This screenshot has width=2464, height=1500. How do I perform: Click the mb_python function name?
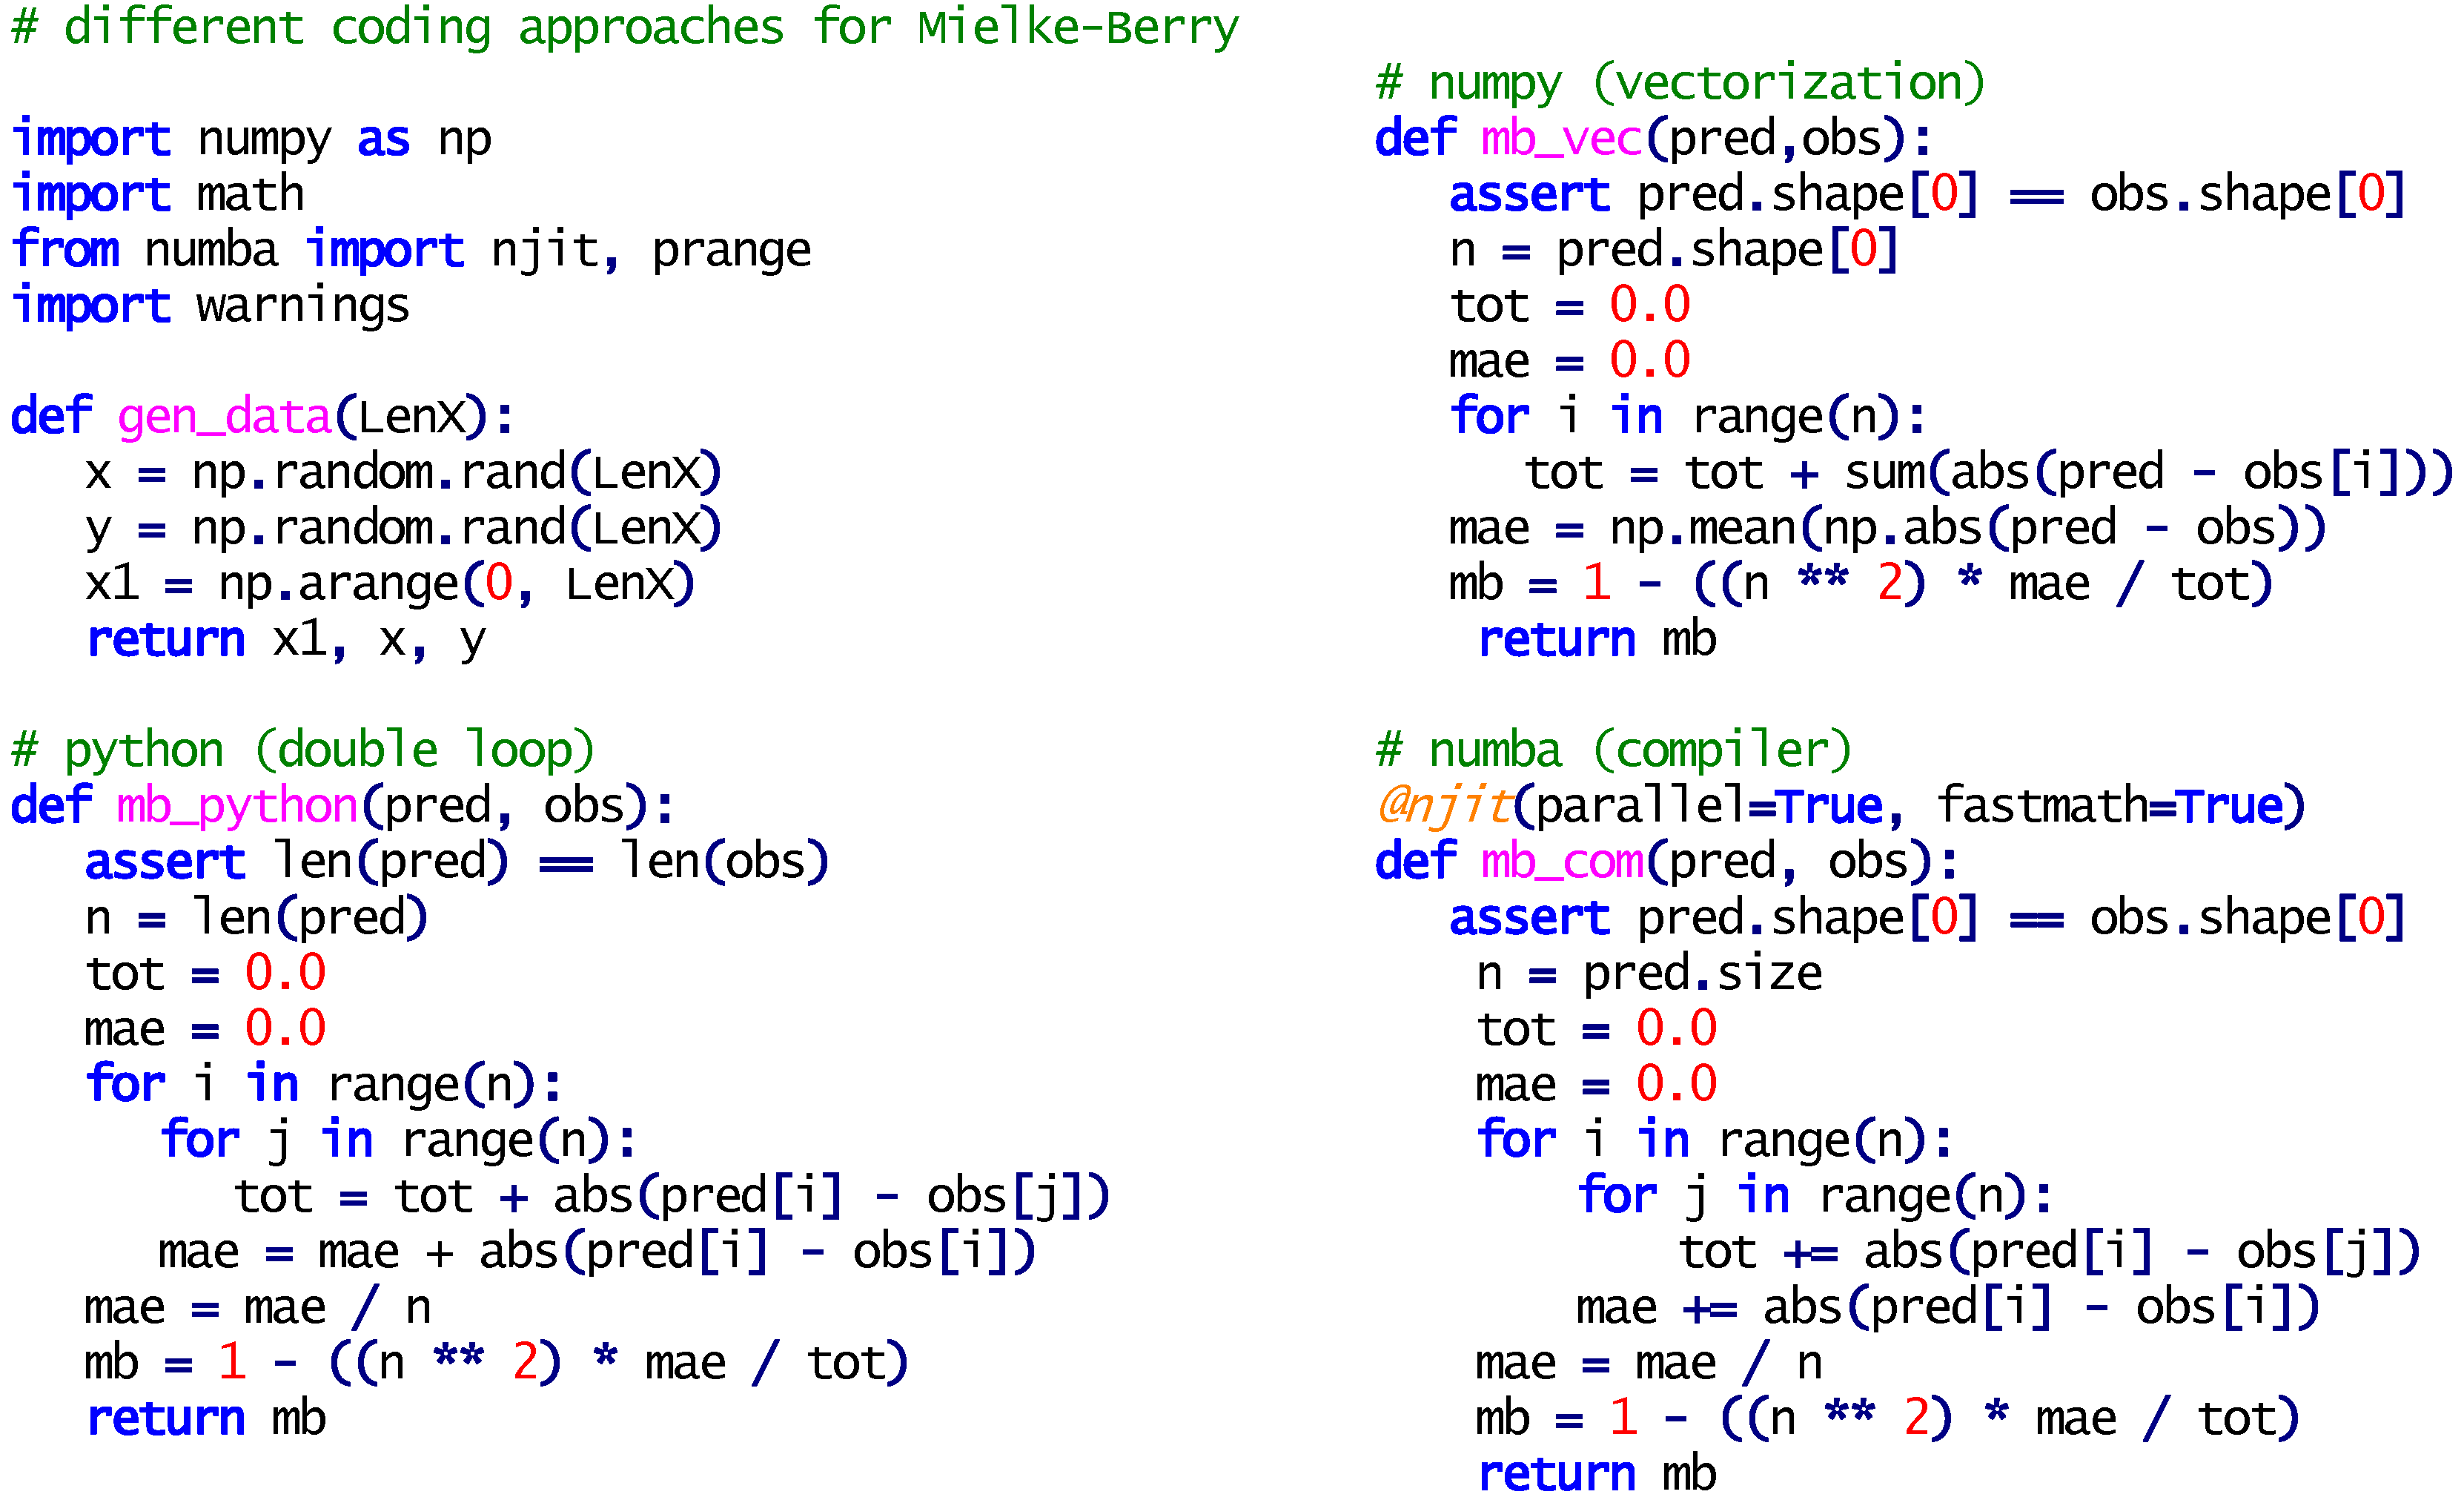pos(237,806)
